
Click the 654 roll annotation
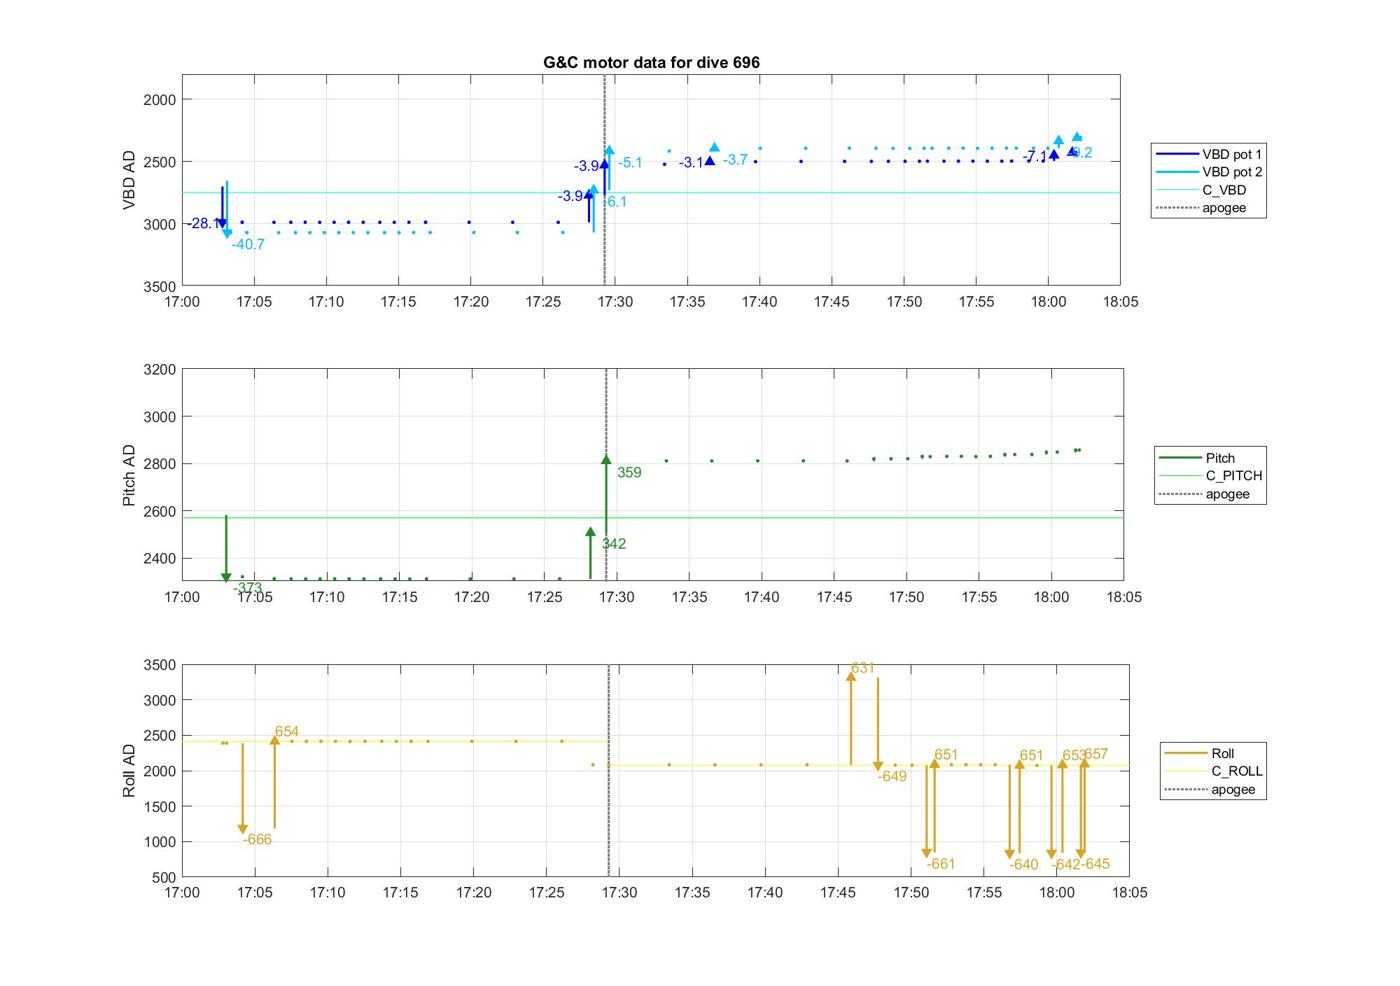click(287, 732)
